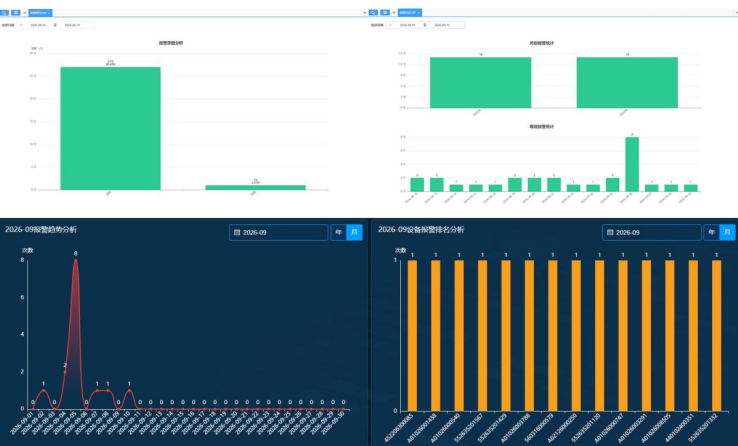
Task: Click the trend-line point with value 2
Action: click(x=65, y=372)
